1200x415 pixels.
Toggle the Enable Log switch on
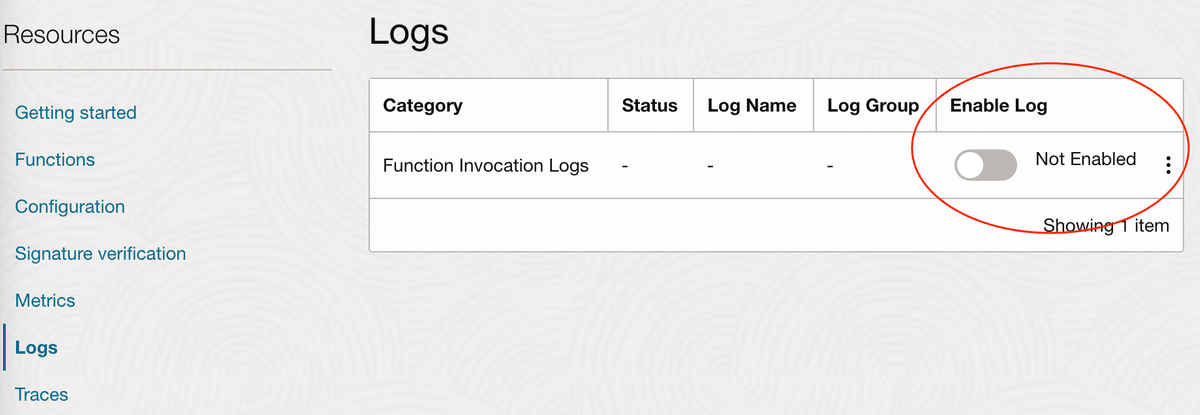click(985, 165)
